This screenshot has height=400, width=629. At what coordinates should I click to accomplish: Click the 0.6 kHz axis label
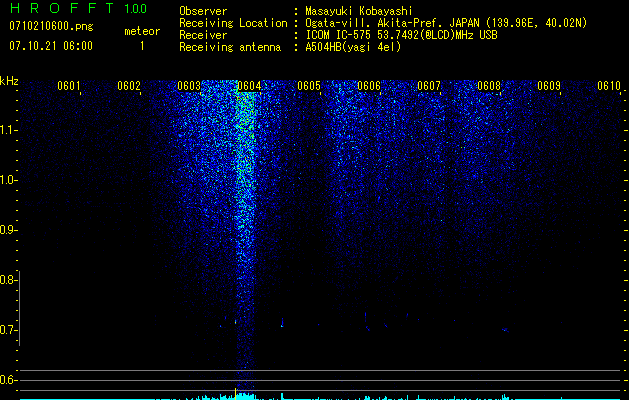pos(8,380)
